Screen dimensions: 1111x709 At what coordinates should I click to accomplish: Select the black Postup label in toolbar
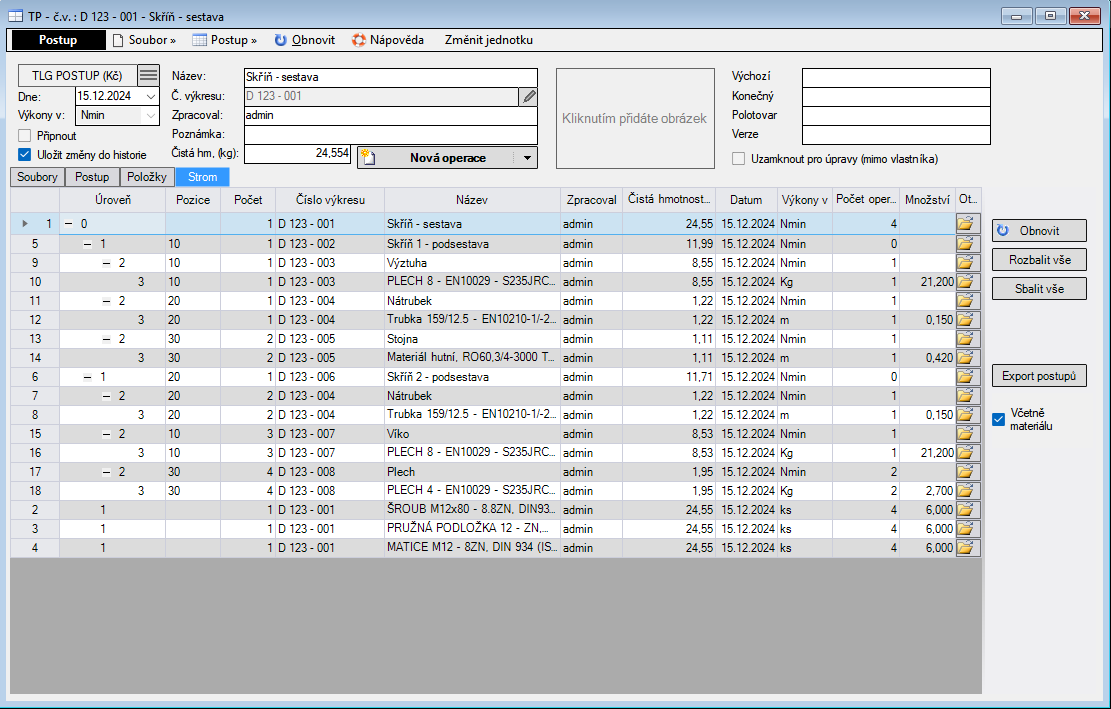coord(58,40)
